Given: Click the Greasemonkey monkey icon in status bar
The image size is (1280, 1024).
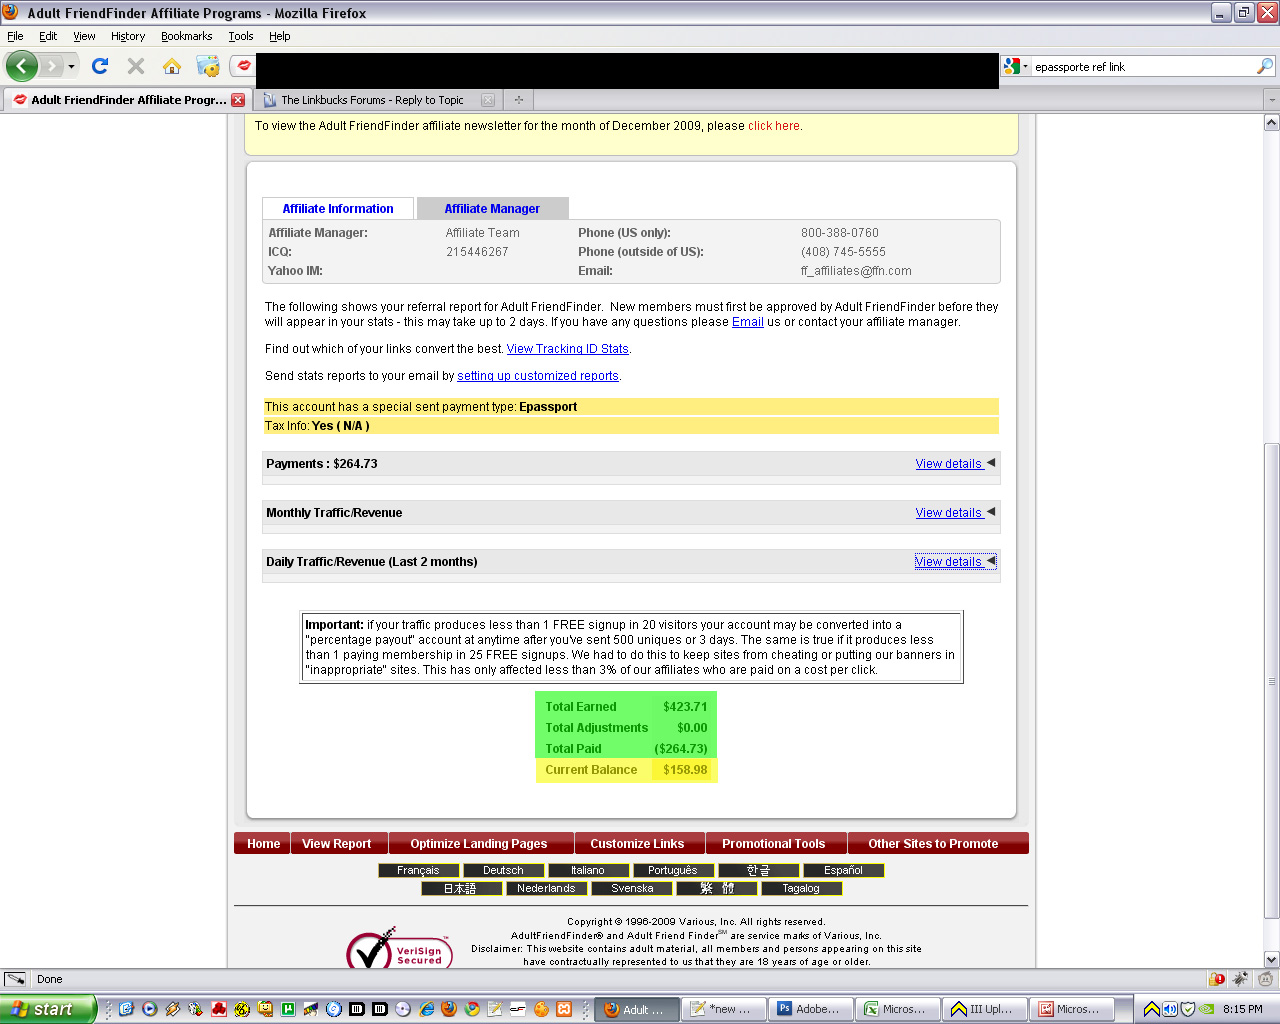Looking at the screenshot, I should click(1265, 979).
